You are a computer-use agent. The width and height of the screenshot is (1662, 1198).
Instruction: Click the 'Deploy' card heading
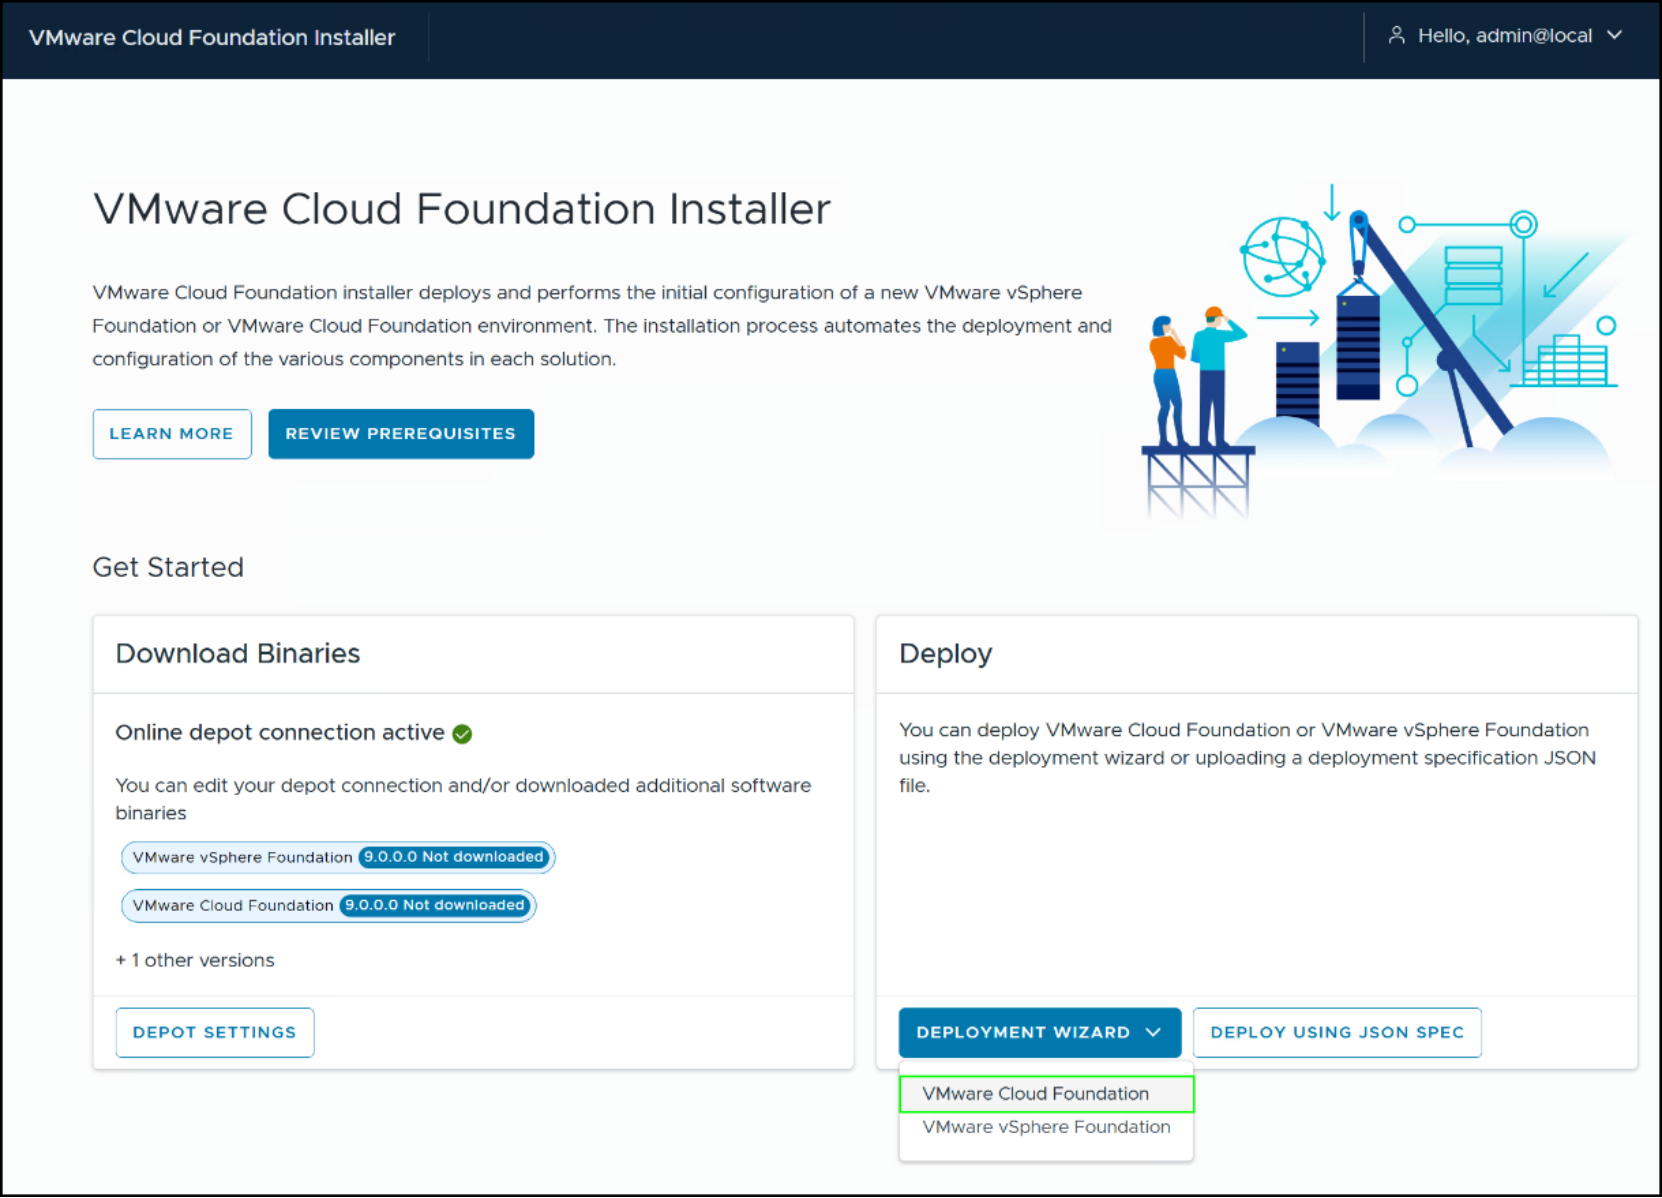[946, 654]
